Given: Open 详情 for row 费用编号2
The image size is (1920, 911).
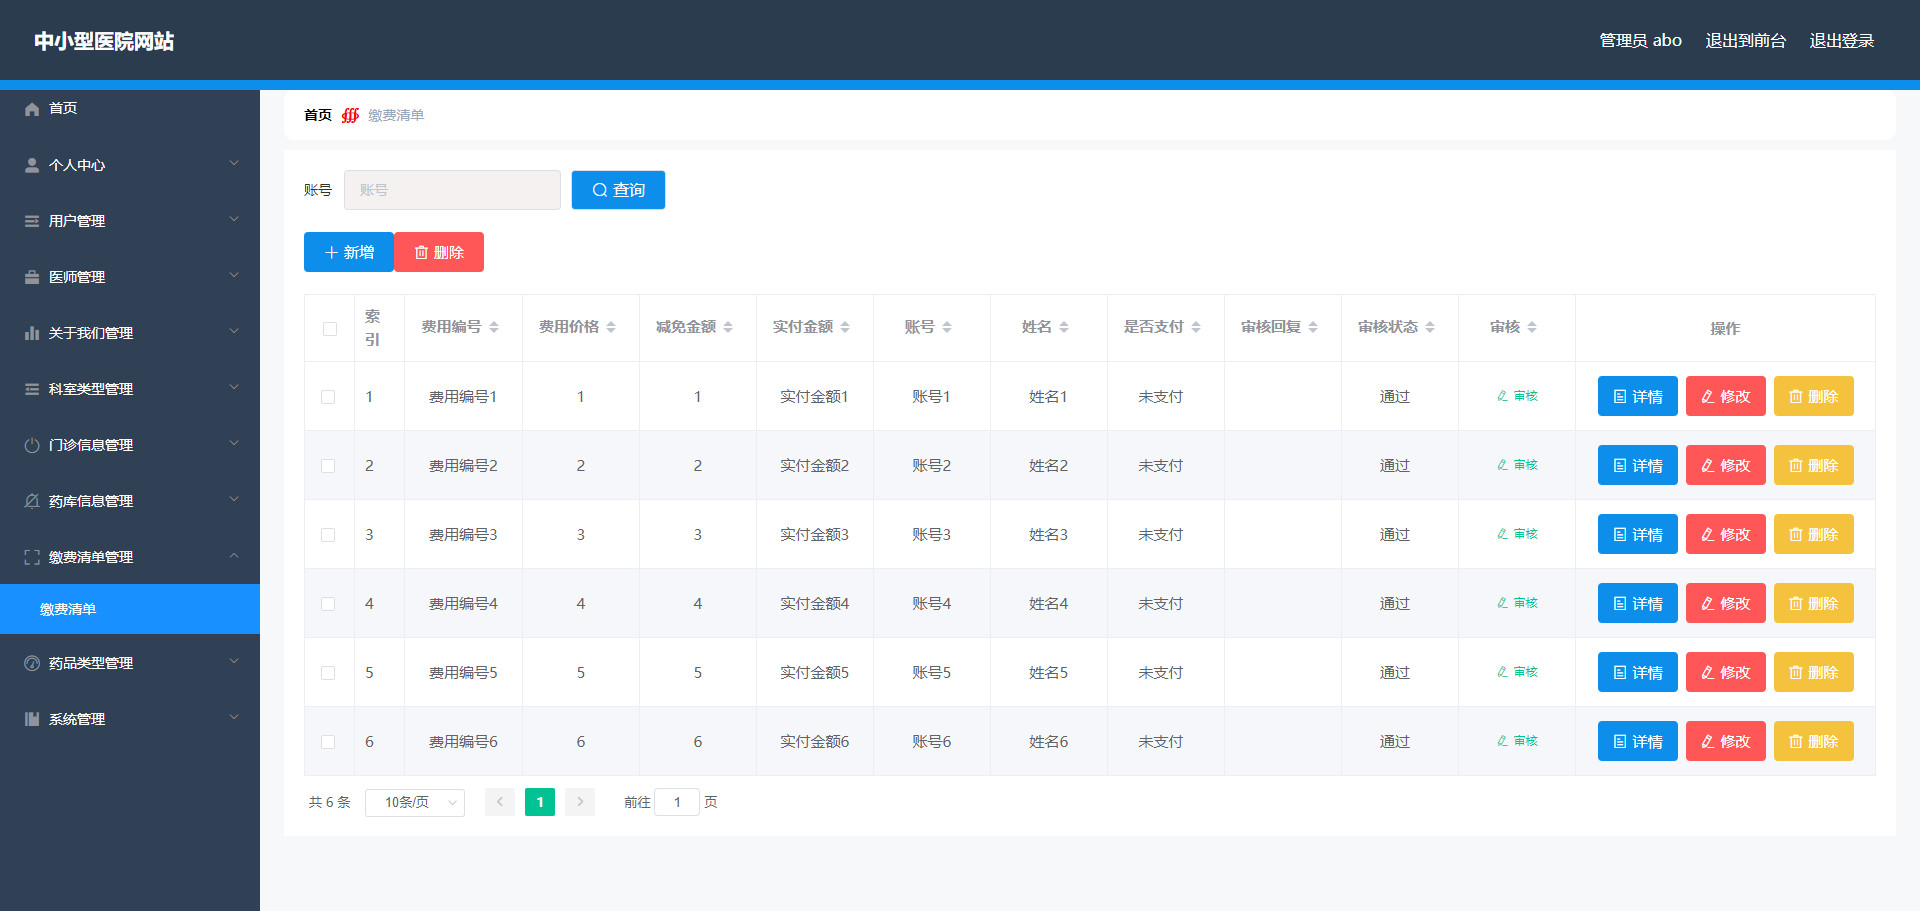Looking at the screenshot, I should click(x=1637, y=465).
